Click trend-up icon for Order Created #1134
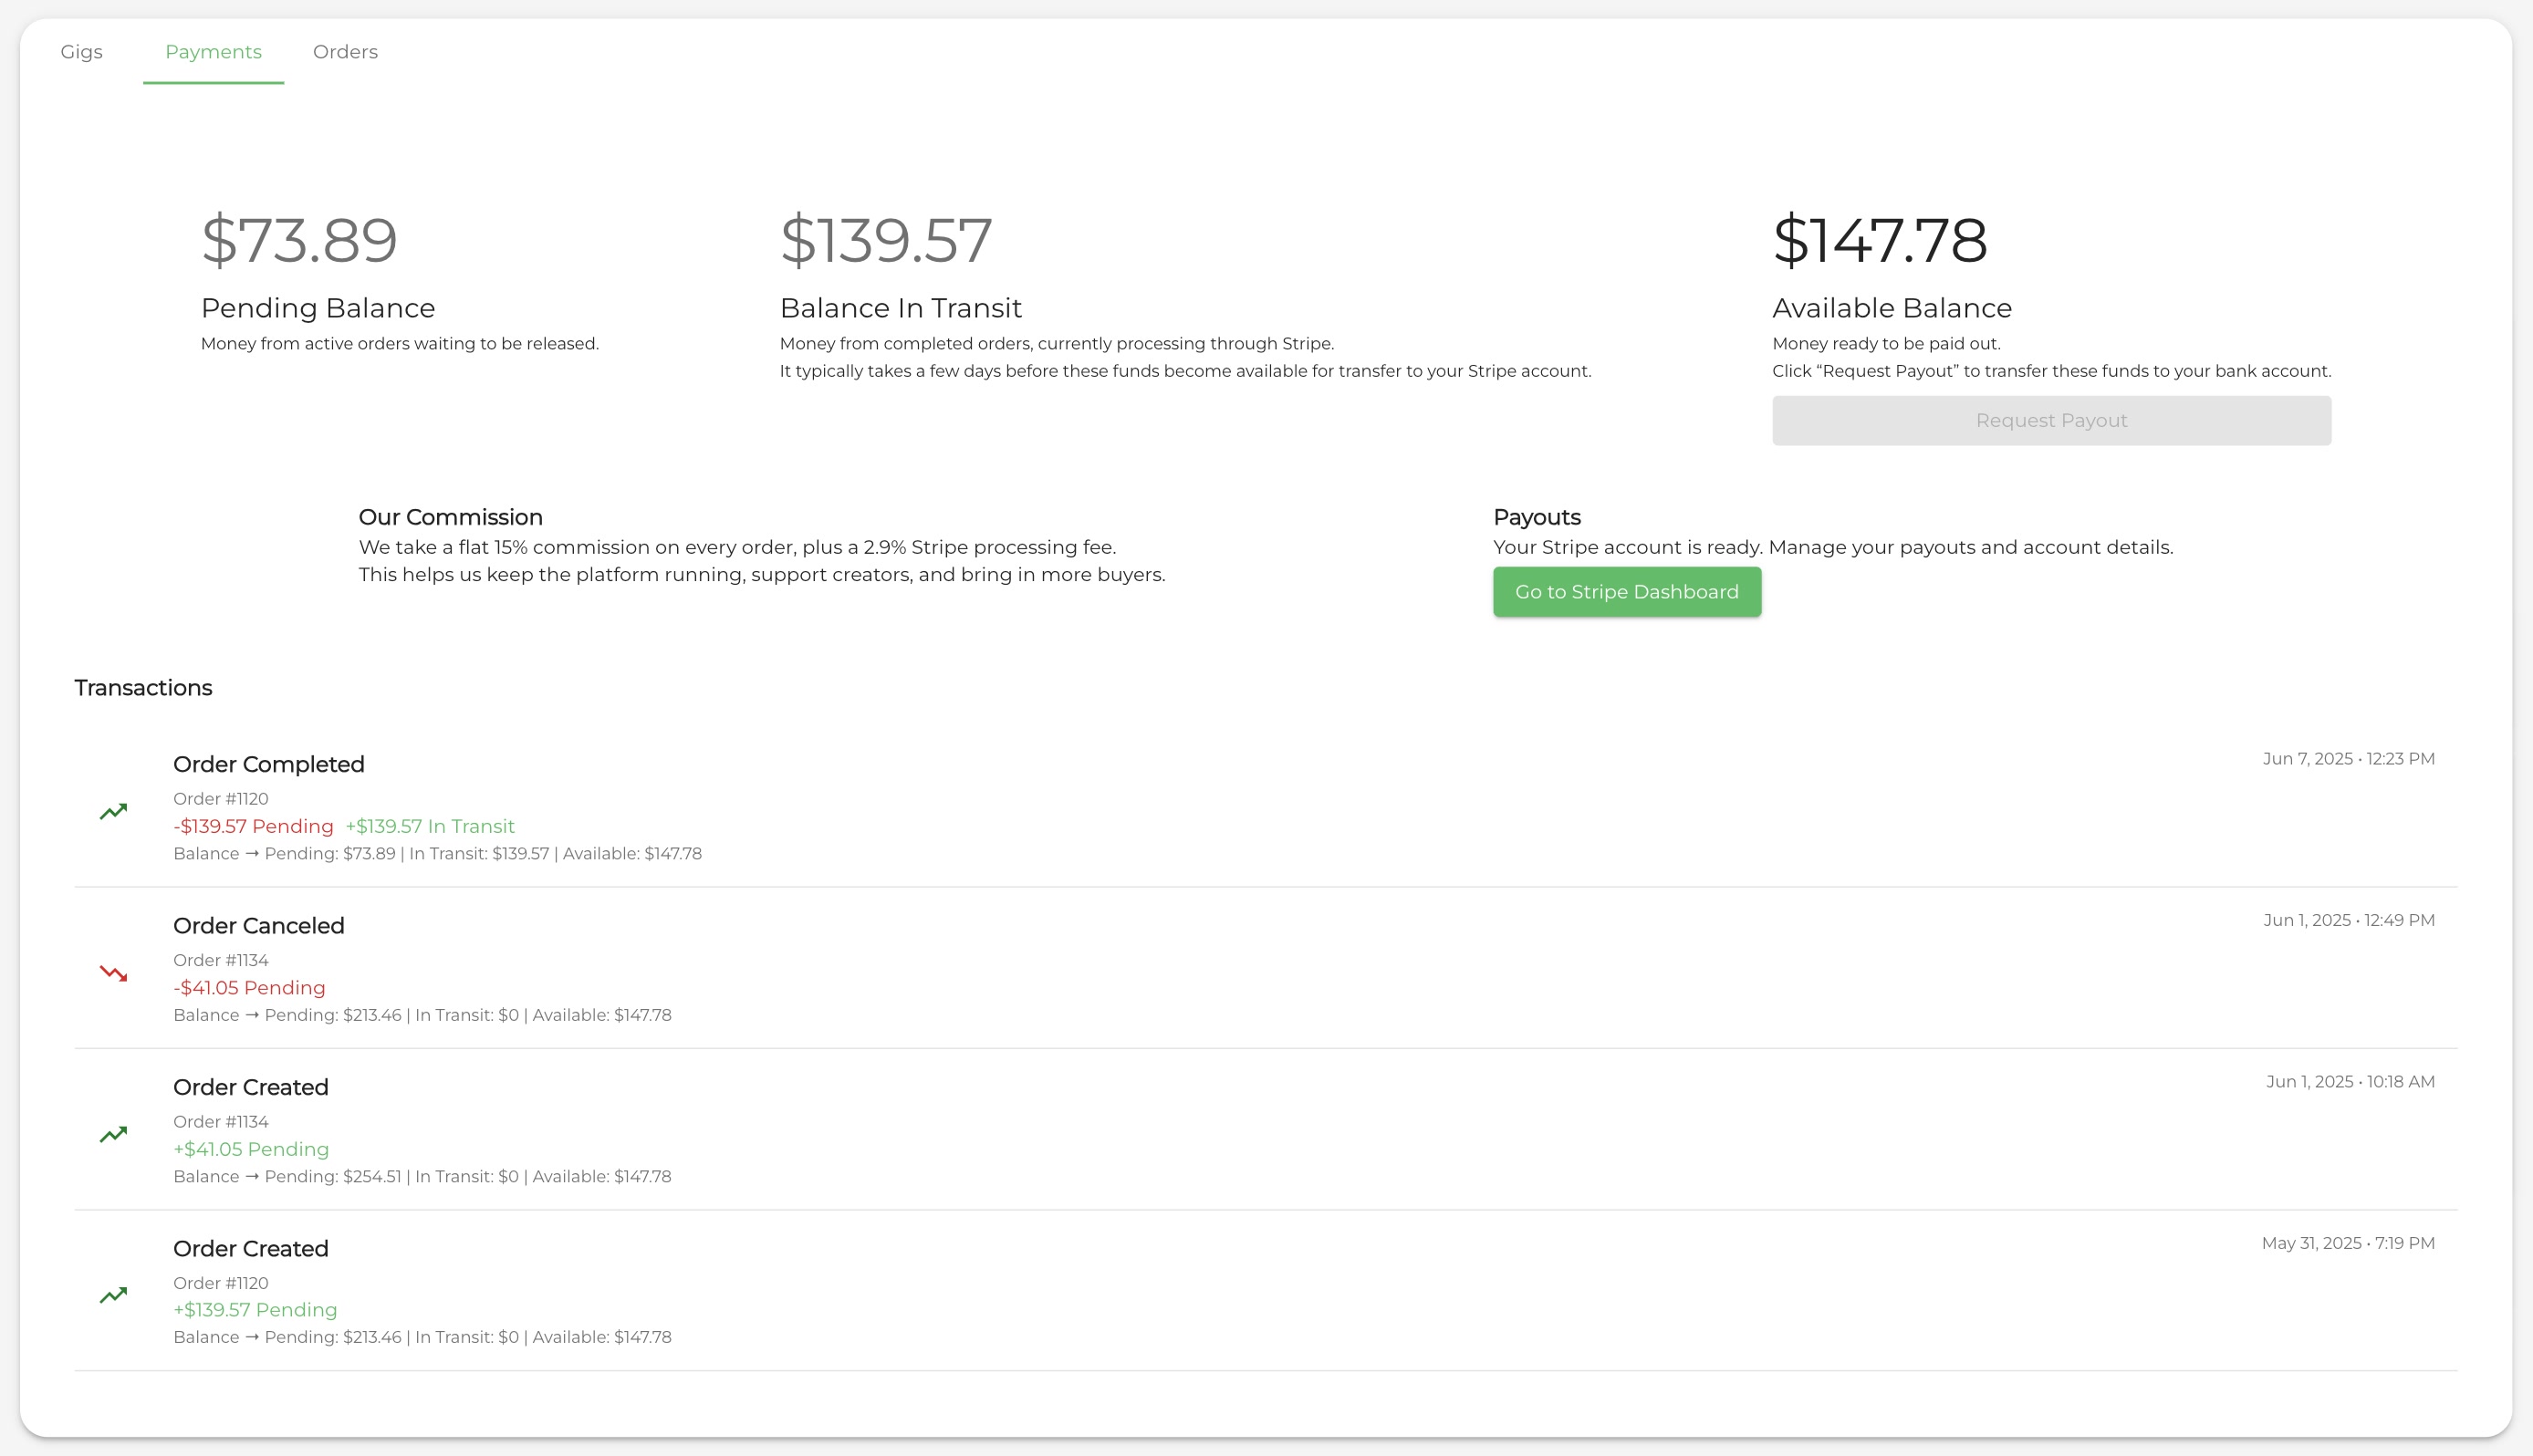 [x=113, y=1134]
